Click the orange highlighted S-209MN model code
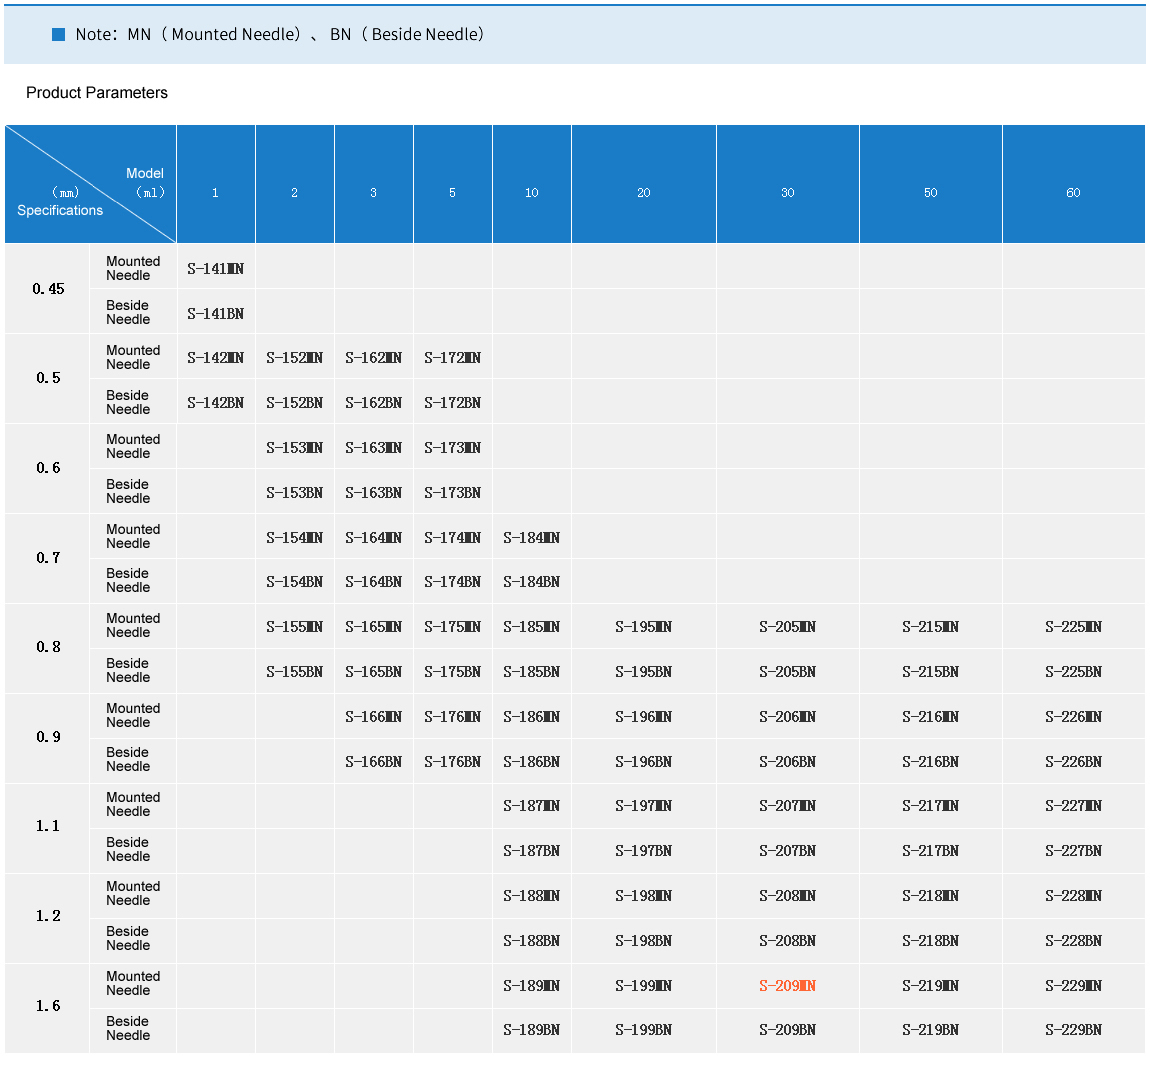Screen dimensions: 1150x1090 (787, 986)
